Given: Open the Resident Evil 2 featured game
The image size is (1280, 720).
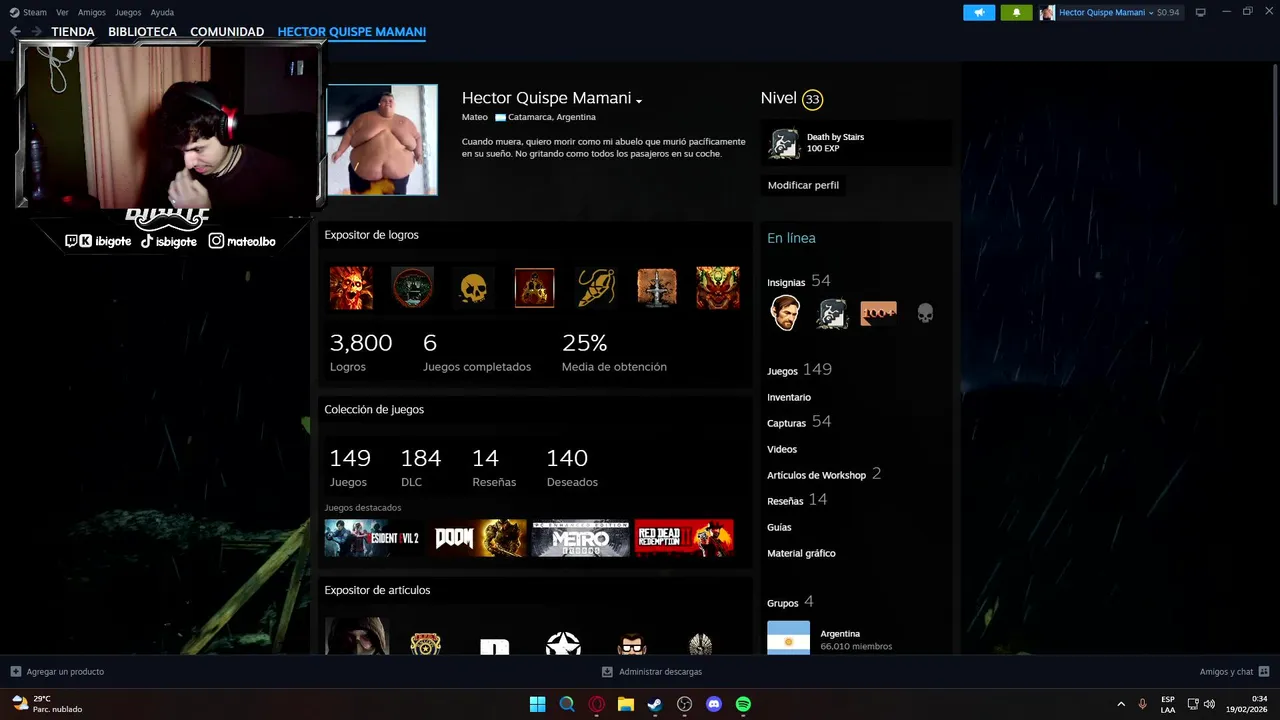Looking at the screenshot, I should [372, 538].
